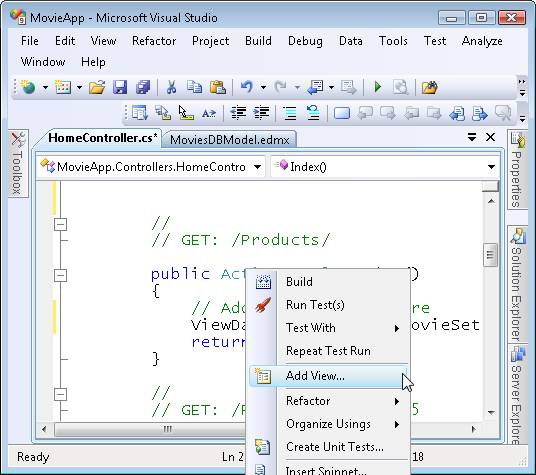Click the Find in Files icon
This screenshot has width=536, height=475.
point(400,88)
